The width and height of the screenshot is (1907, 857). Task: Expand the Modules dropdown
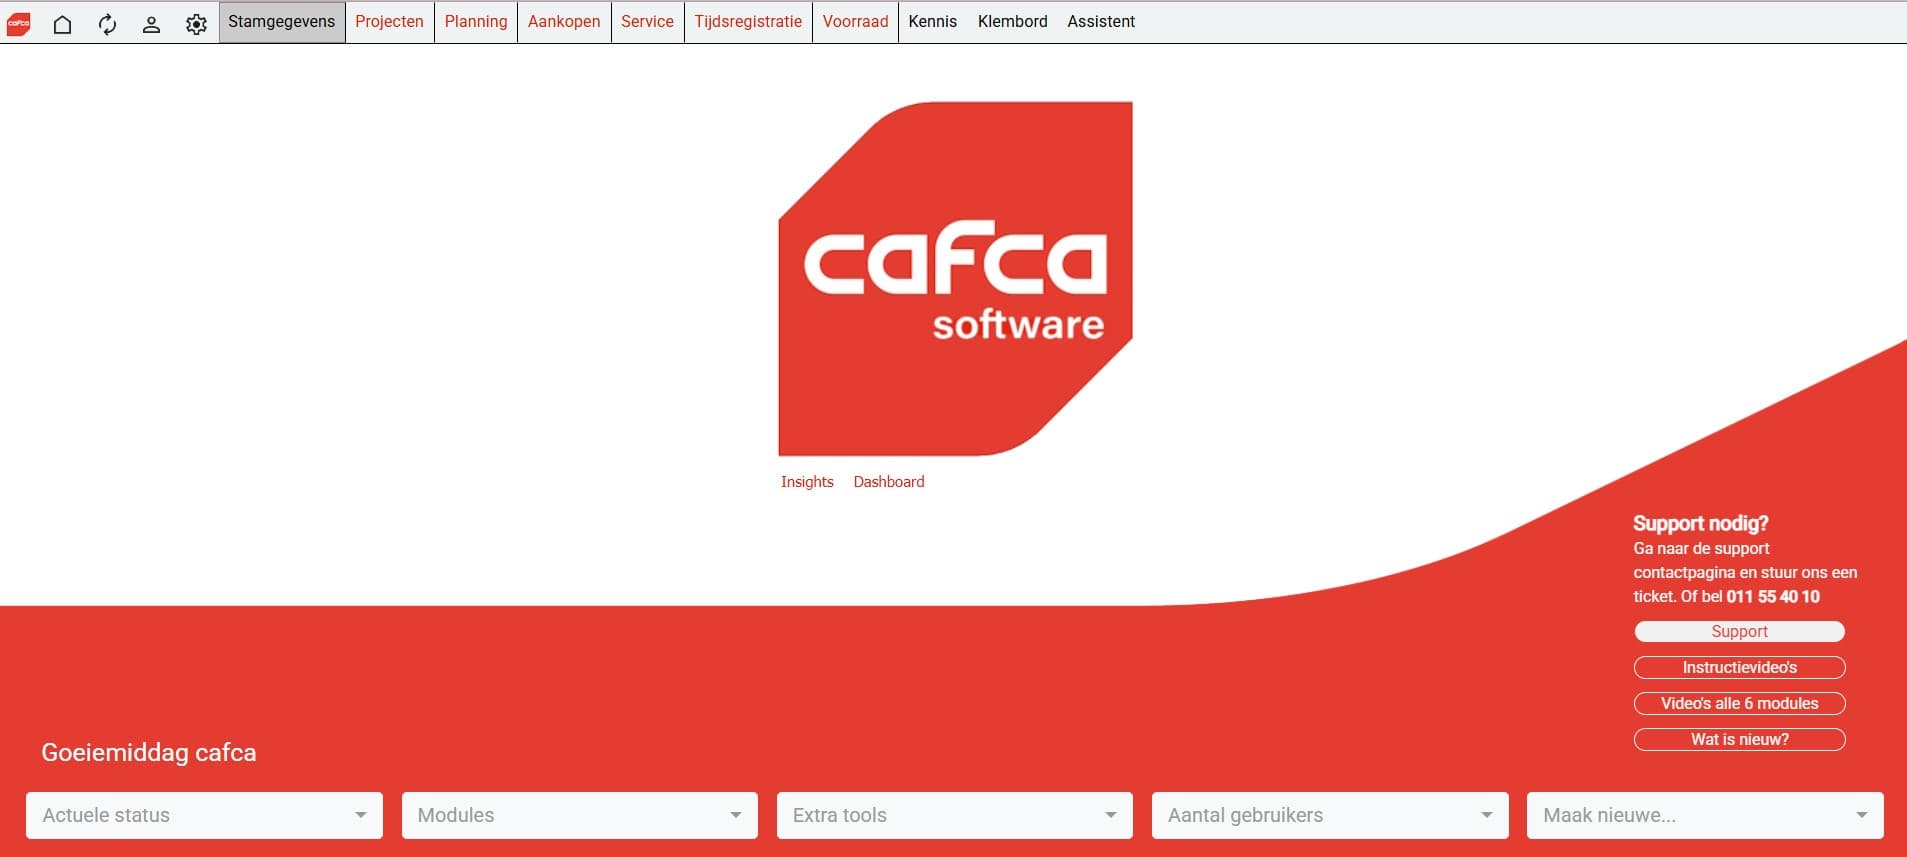point(579,815)
